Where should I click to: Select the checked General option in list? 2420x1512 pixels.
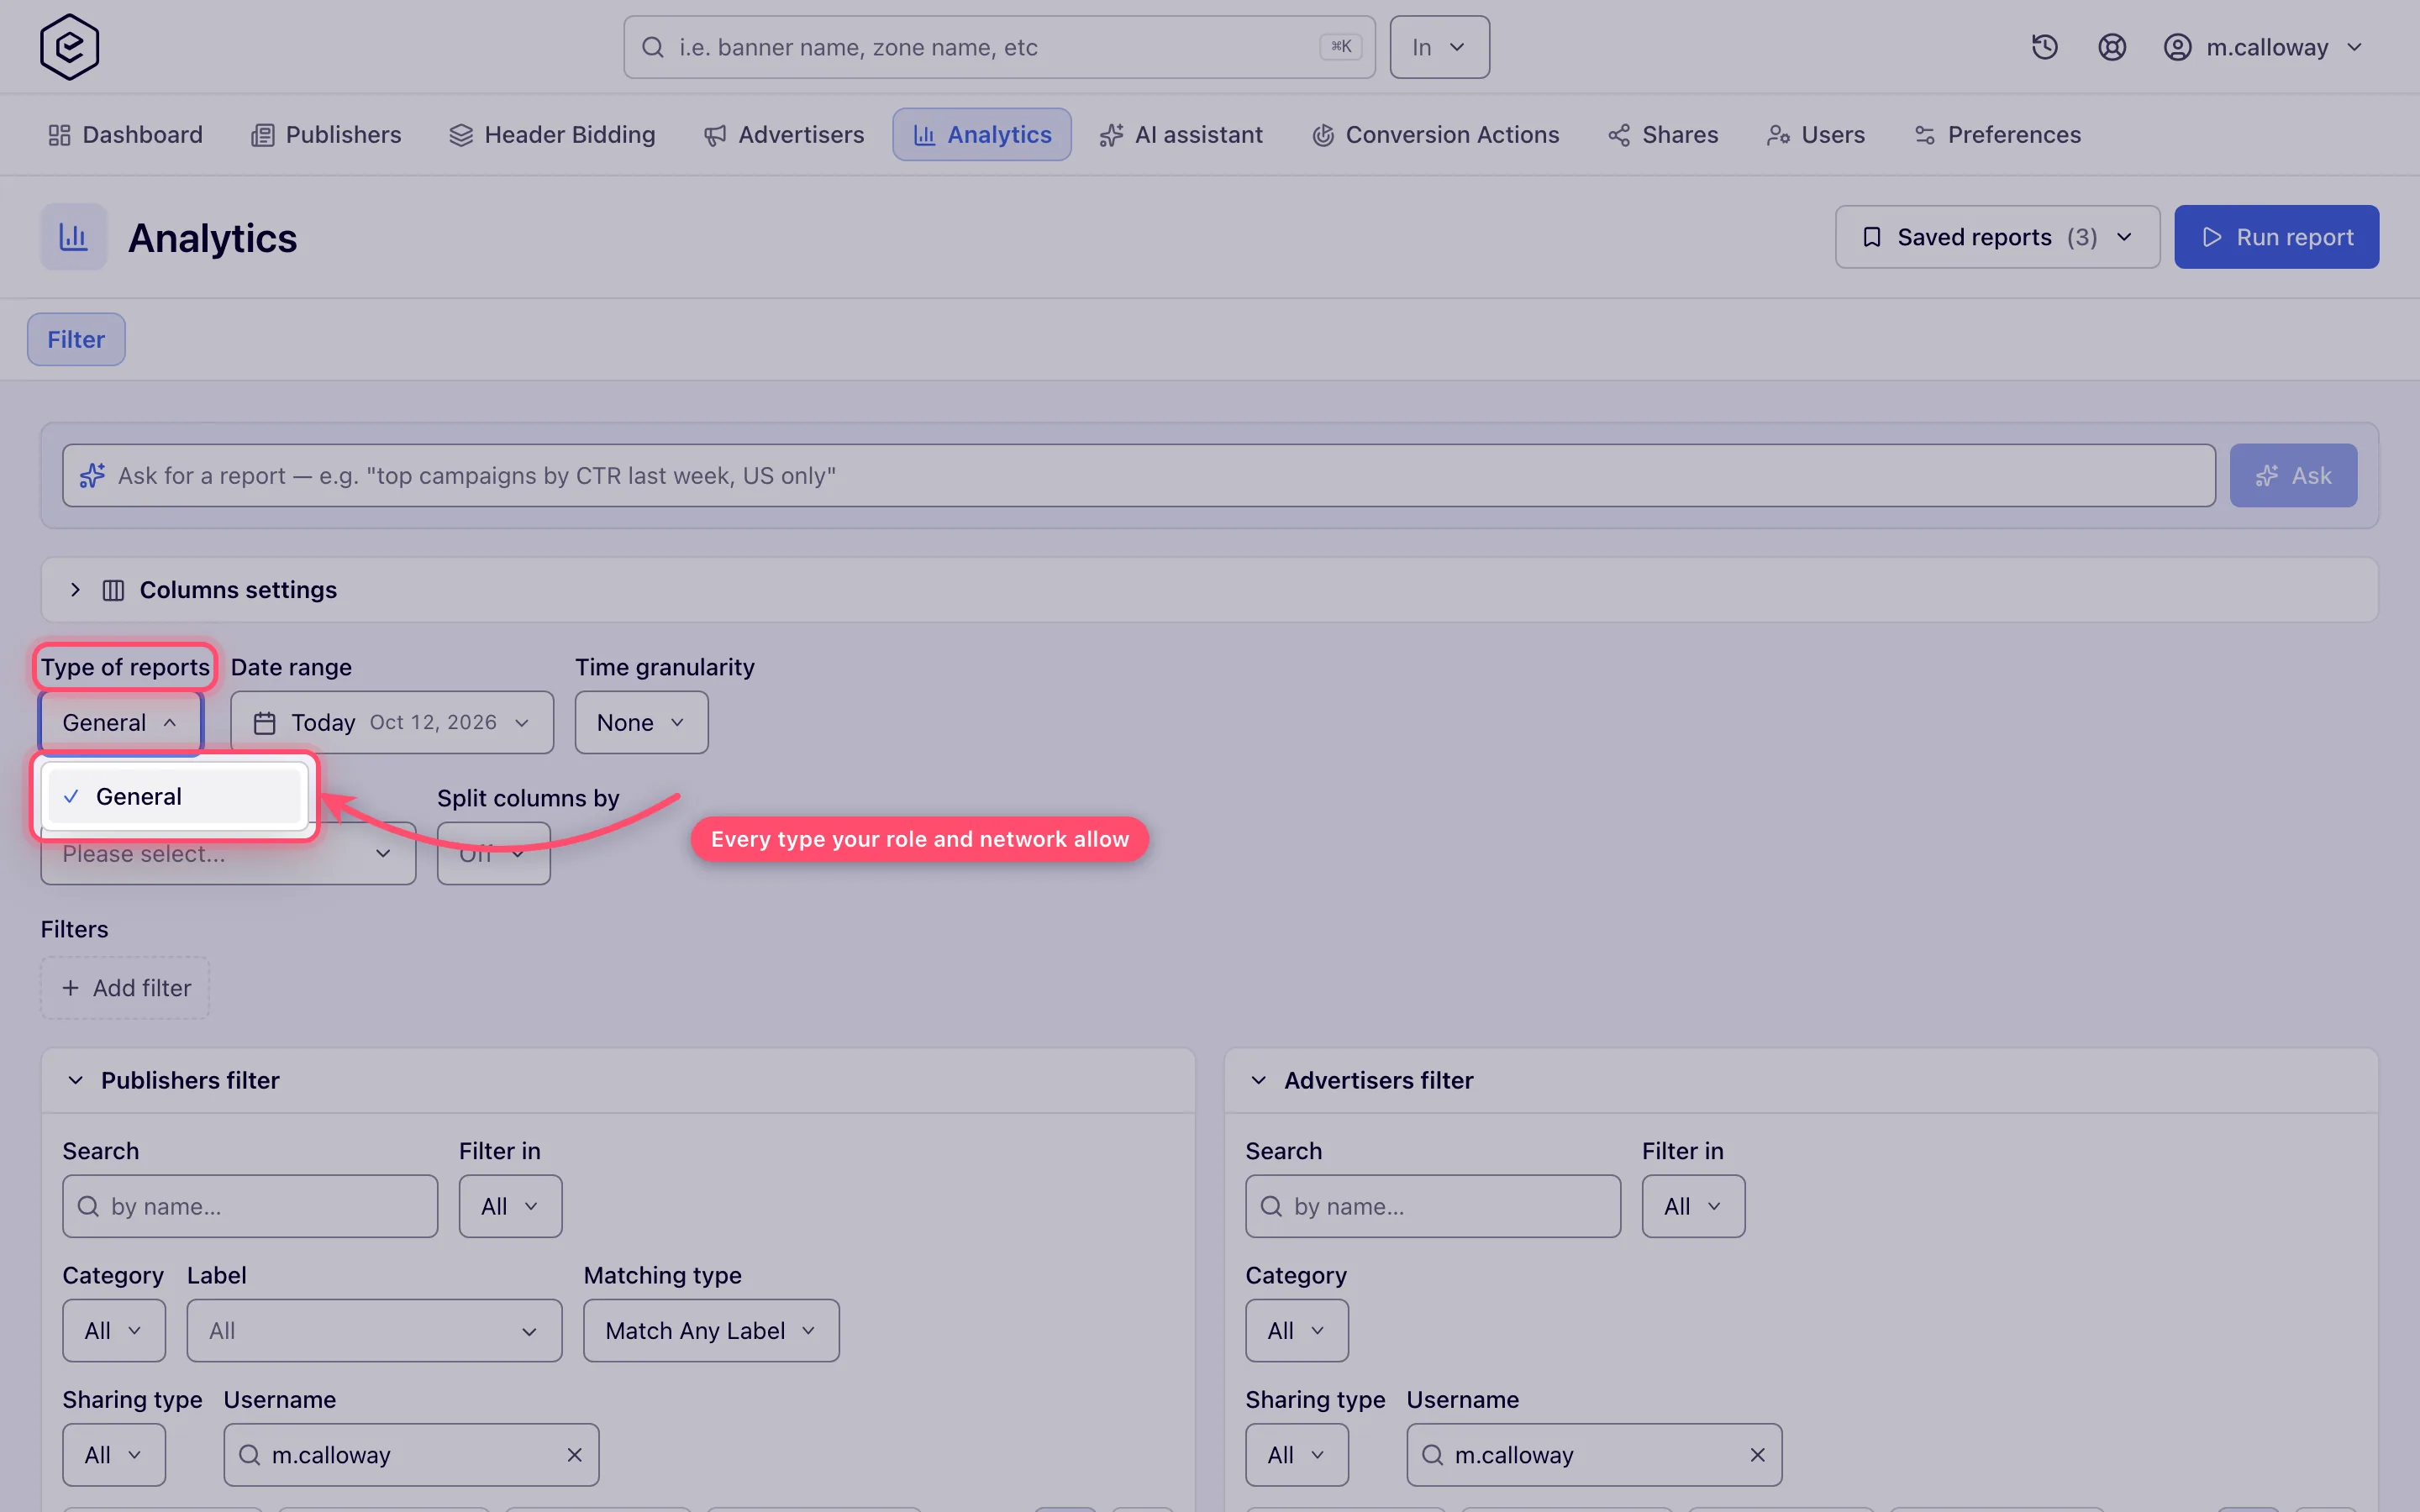click(174, 797)
